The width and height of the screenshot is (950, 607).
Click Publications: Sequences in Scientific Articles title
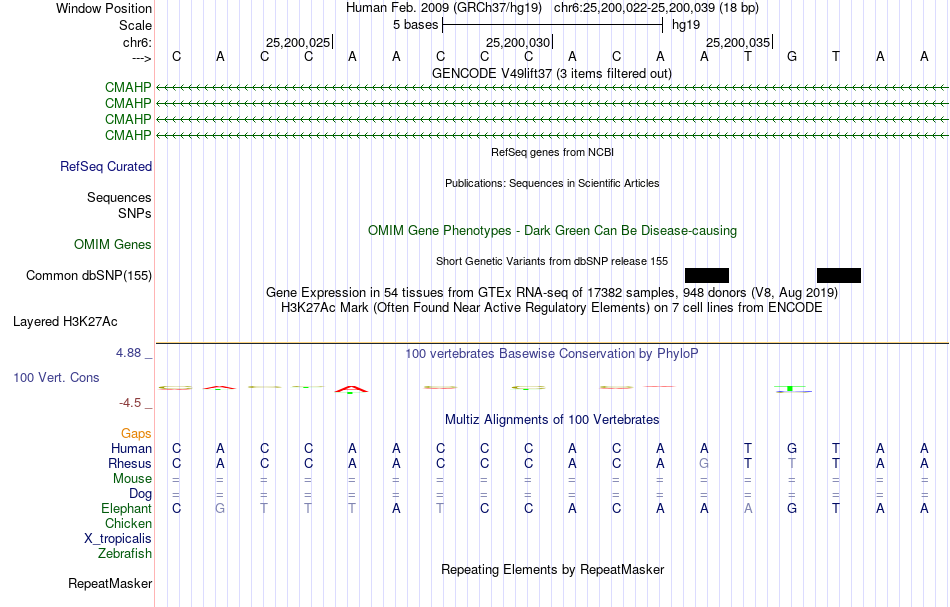[x=552, y=184]
